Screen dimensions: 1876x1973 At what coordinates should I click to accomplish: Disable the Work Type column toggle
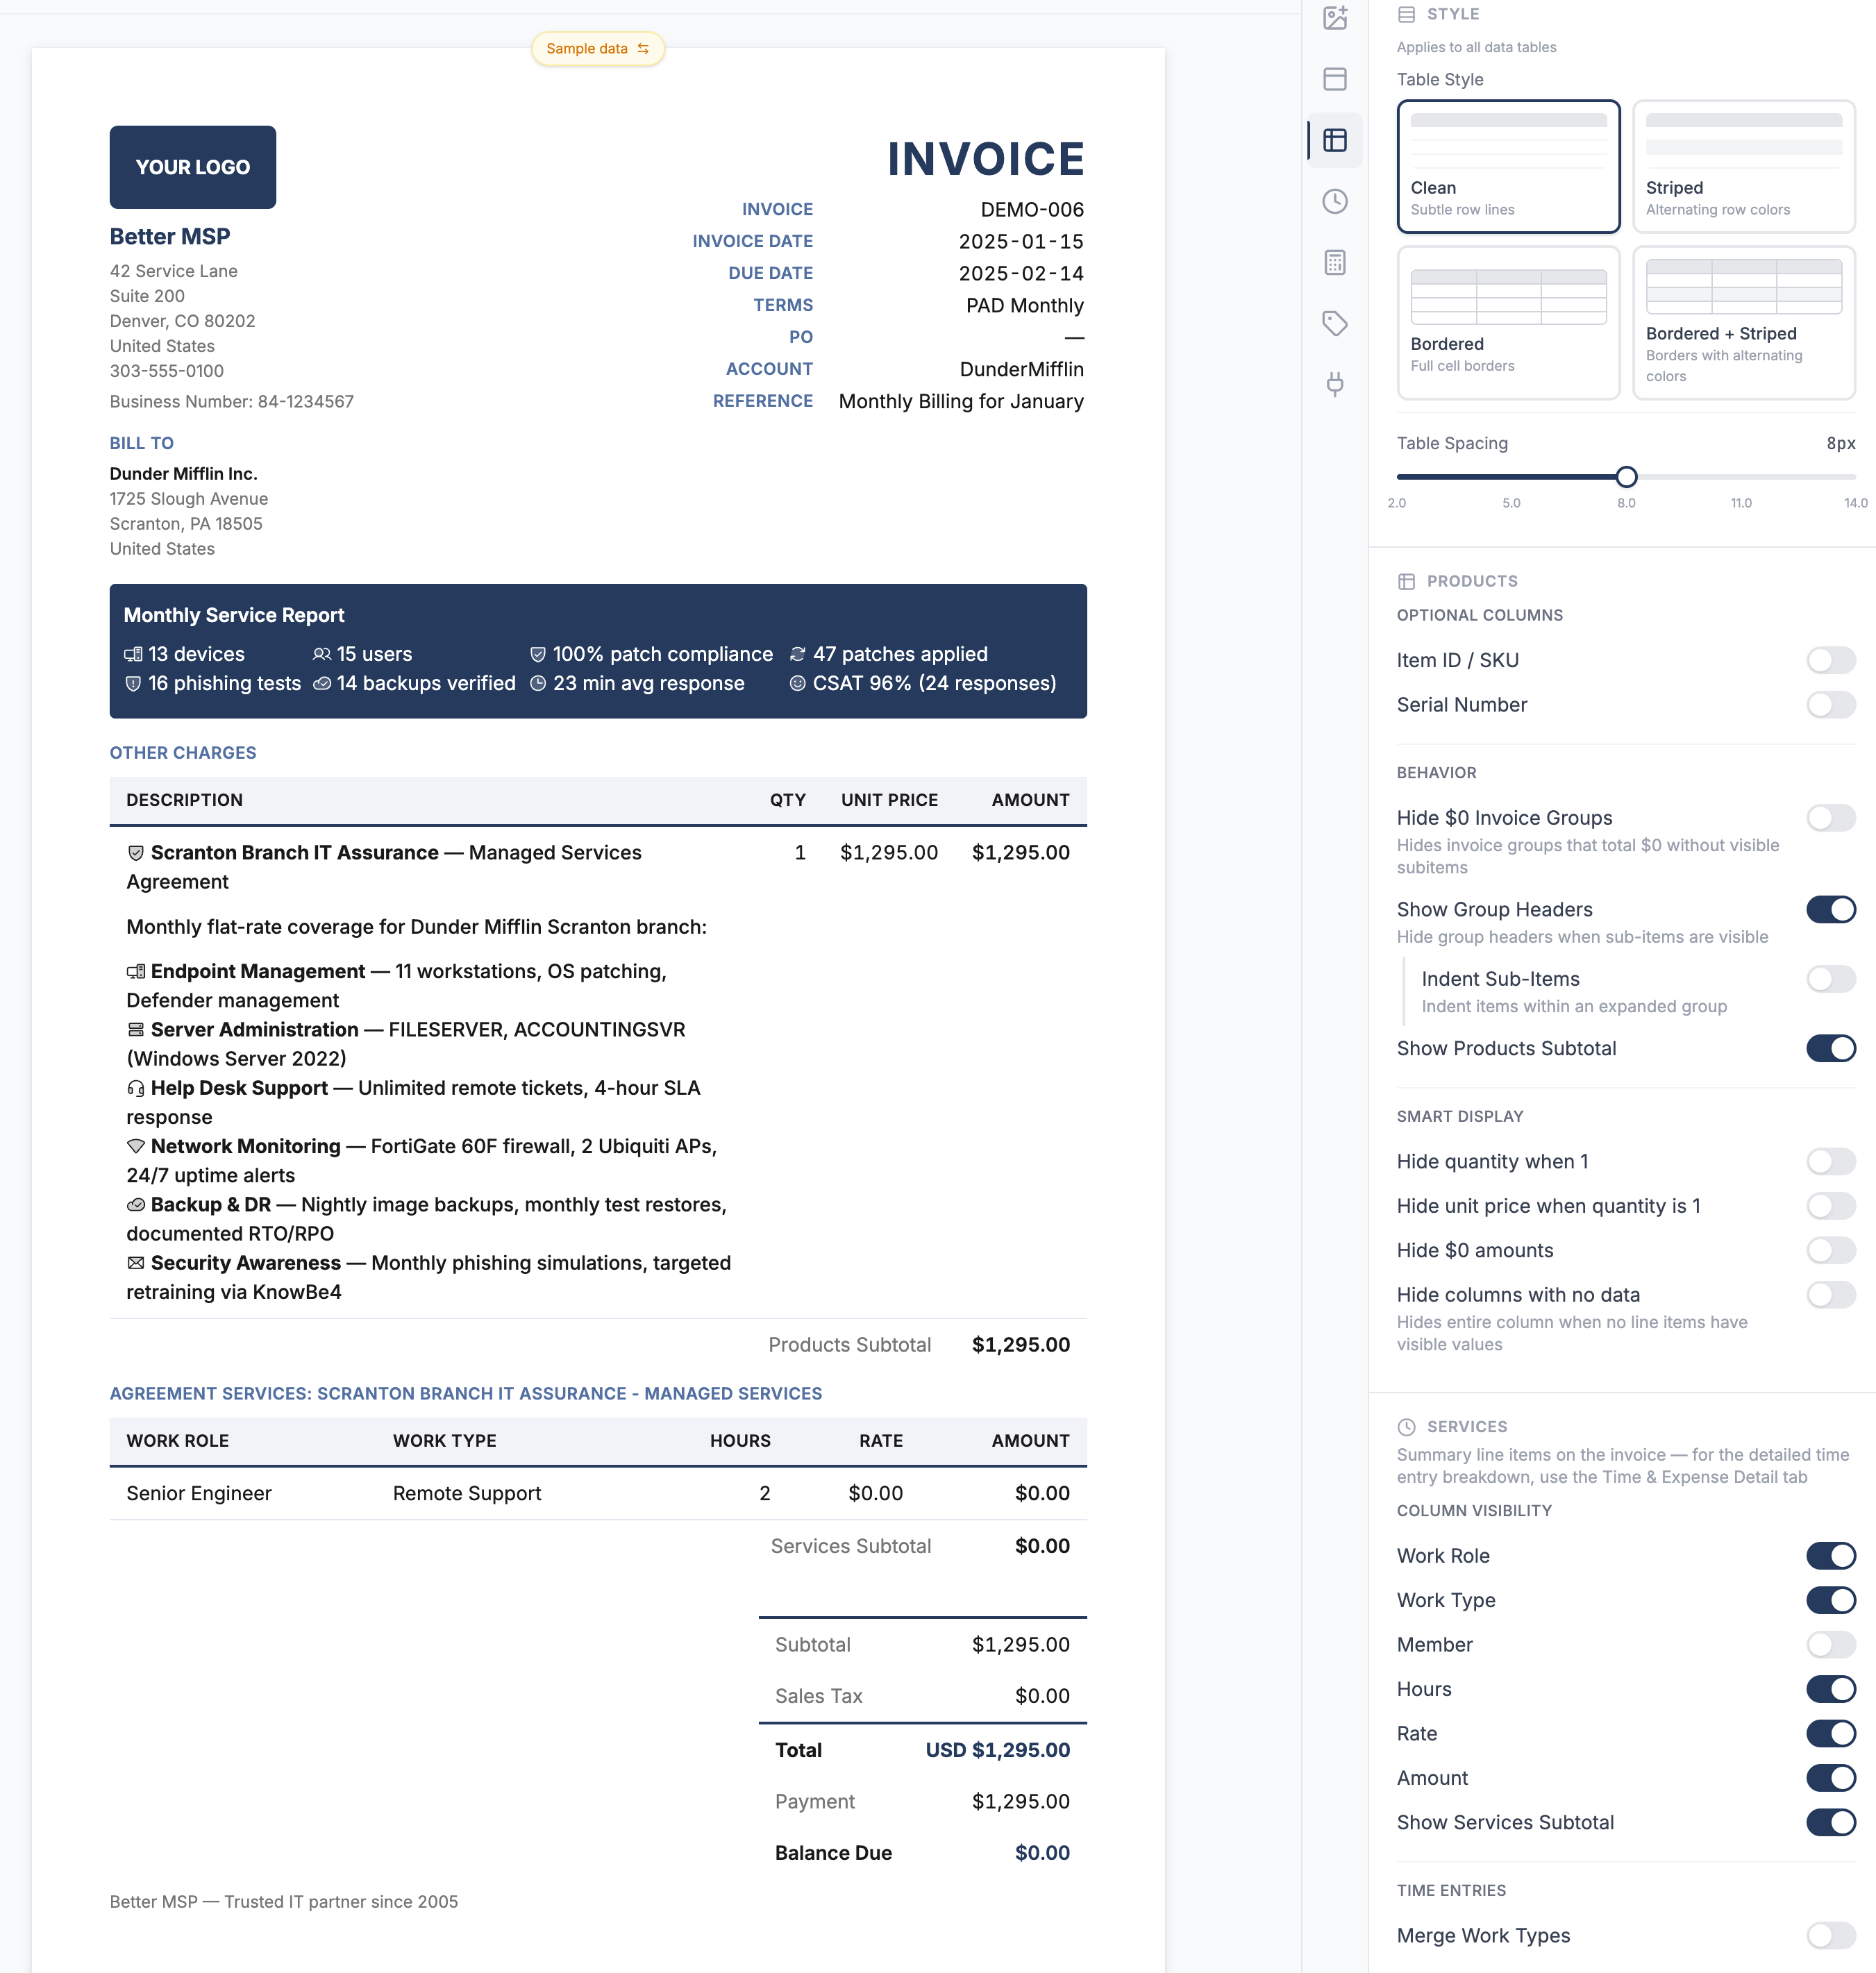pyautogui.click(x=1830, y=1600)
